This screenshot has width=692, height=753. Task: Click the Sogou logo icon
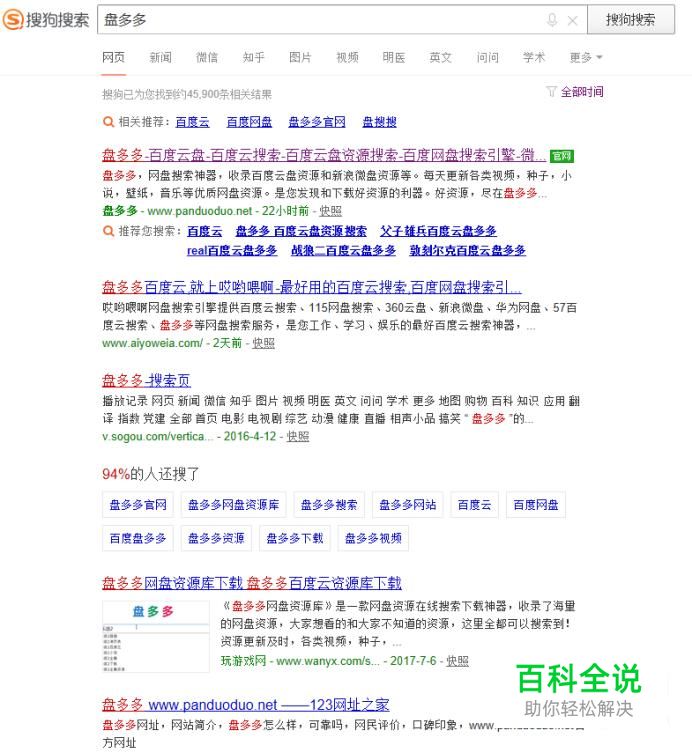coord(12,20)
